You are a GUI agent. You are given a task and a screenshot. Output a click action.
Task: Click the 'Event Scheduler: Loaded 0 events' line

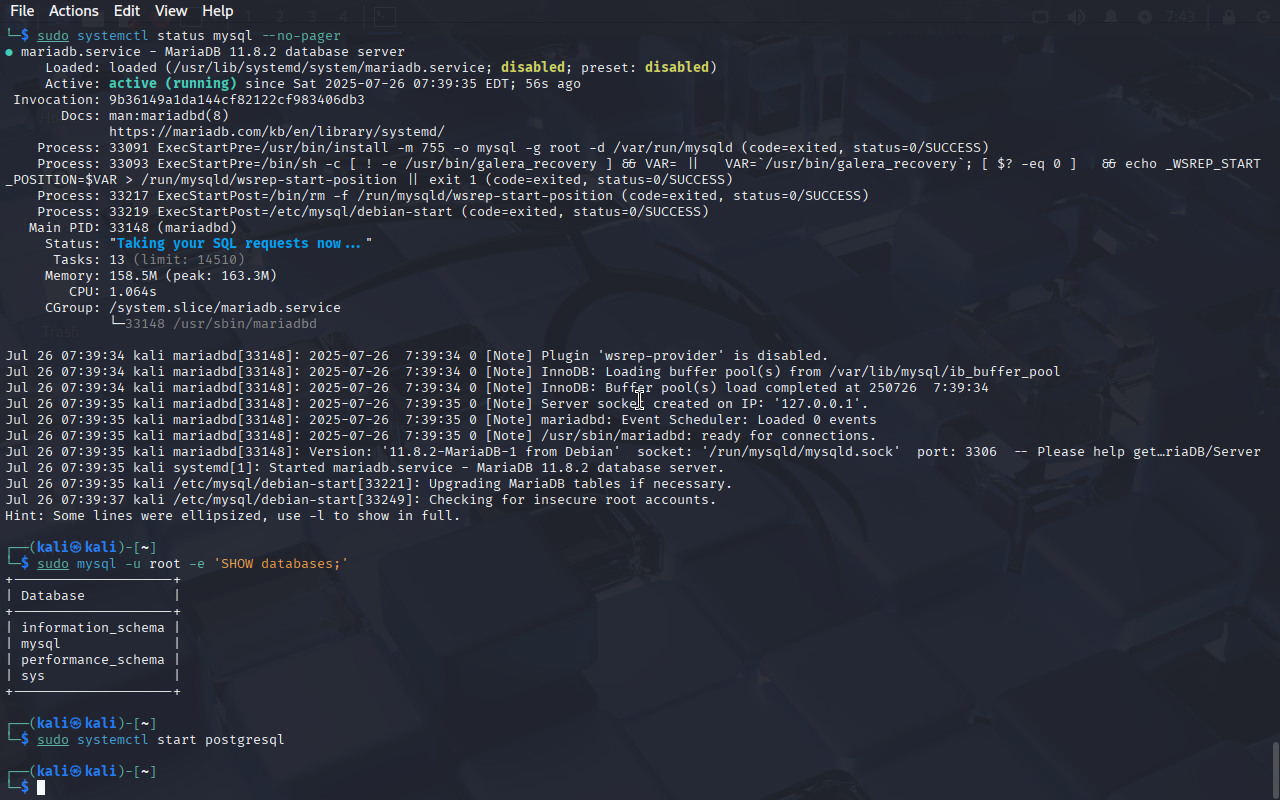[x=441, y=420]
